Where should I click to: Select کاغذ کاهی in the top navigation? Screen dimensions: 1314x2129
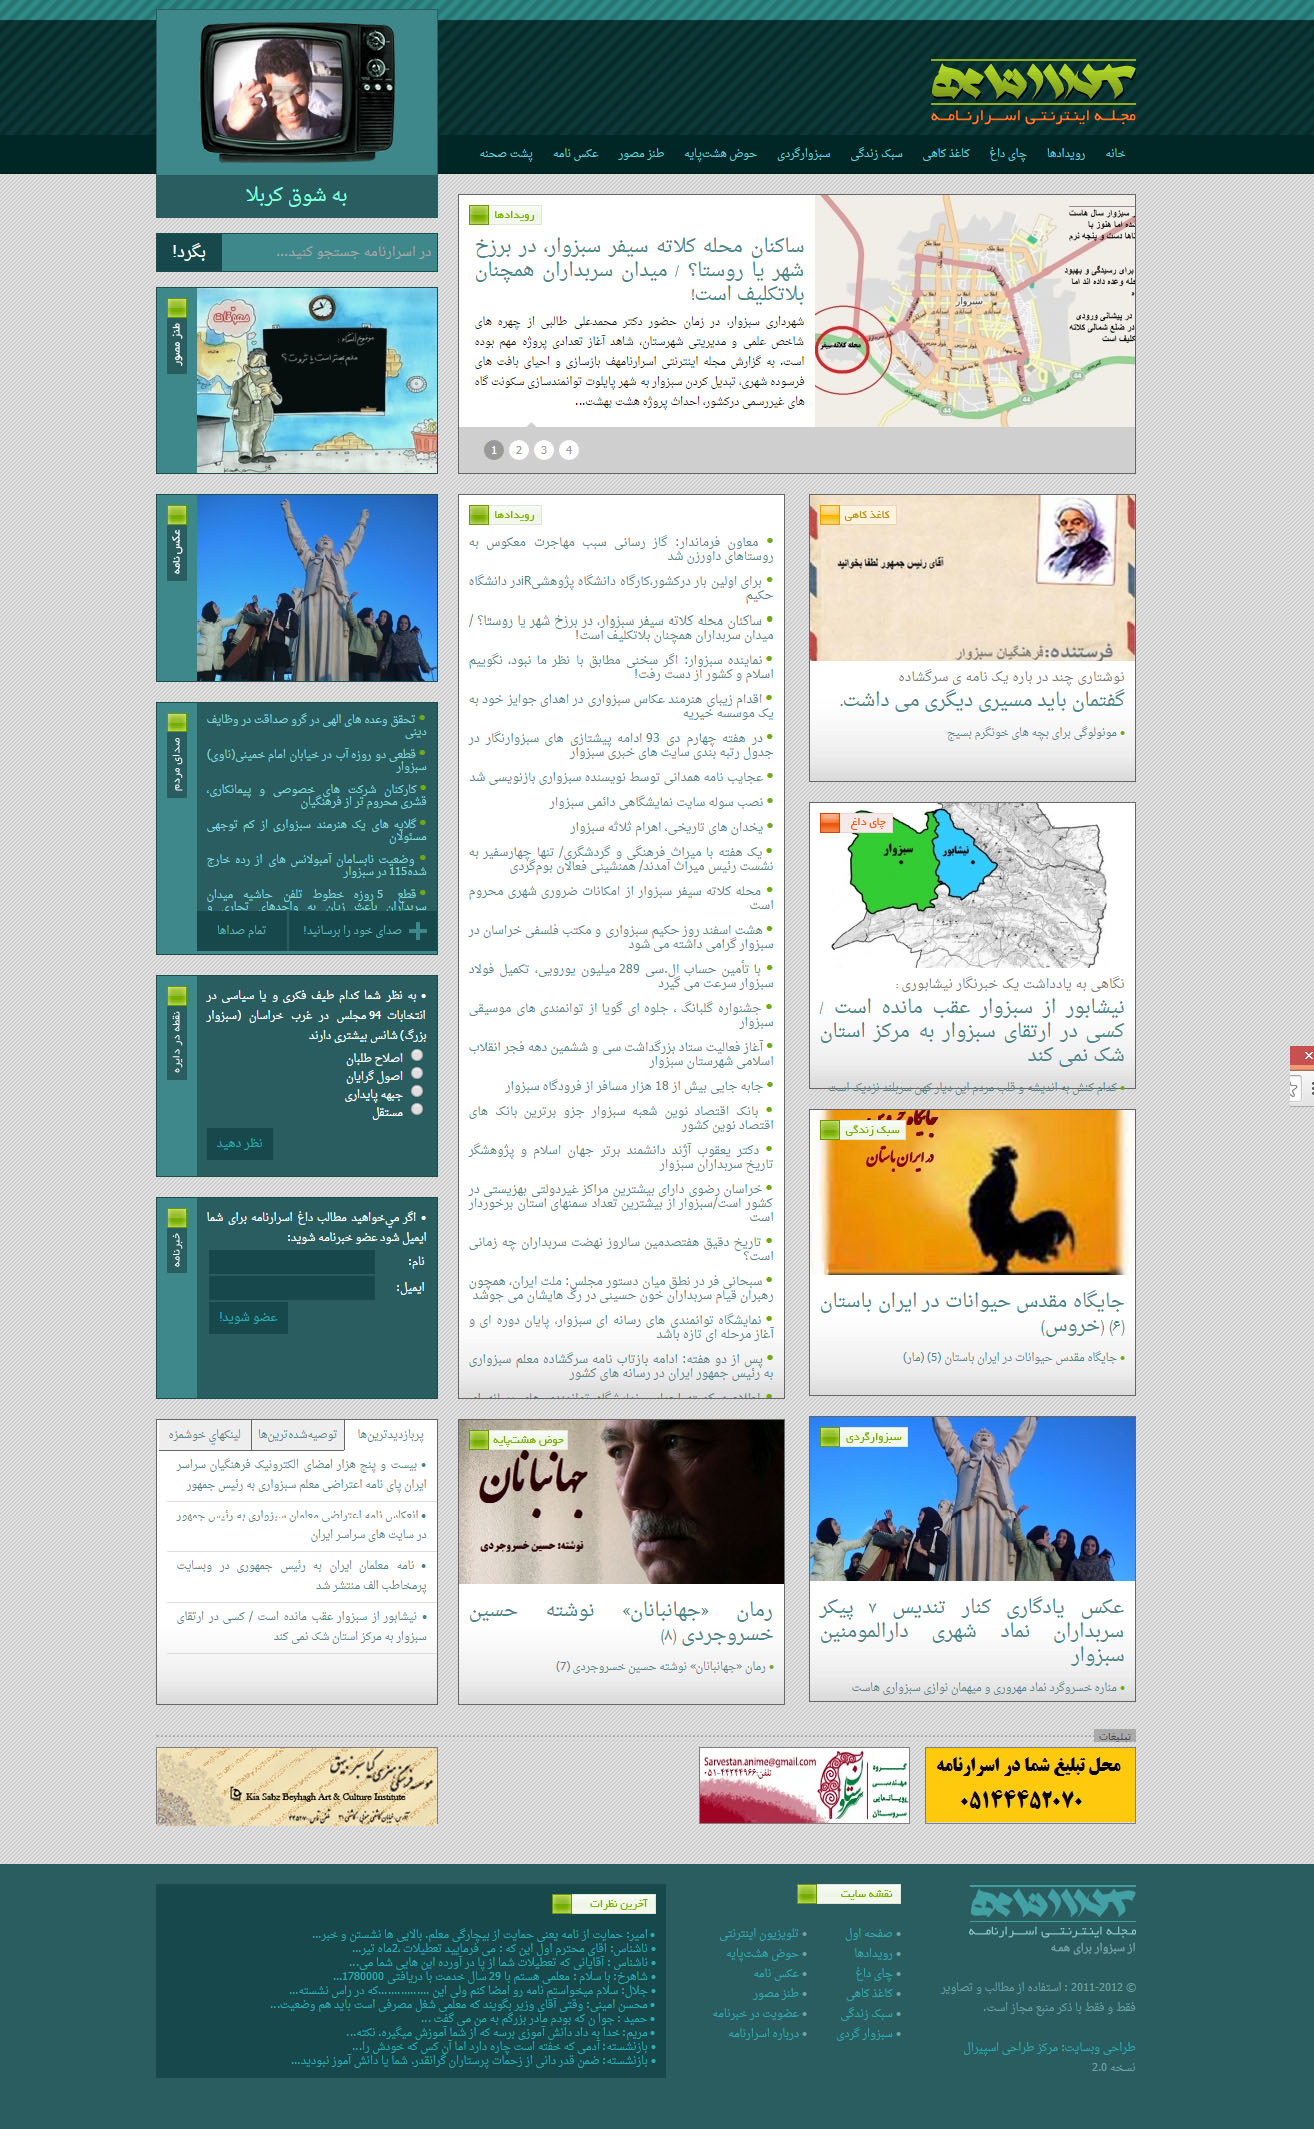point(946,153)
